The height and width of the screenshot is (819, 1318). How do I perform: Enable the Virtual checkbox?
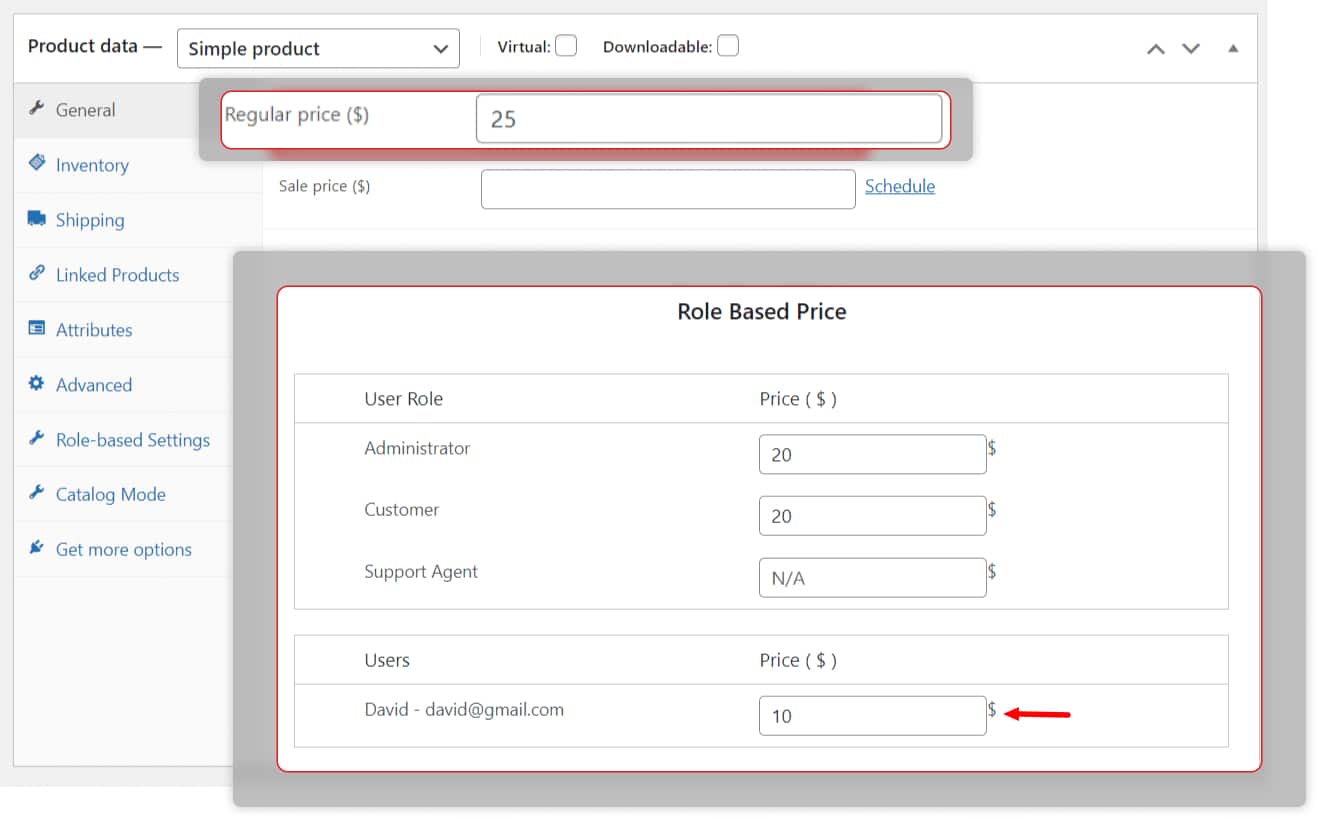pos(566,46)
